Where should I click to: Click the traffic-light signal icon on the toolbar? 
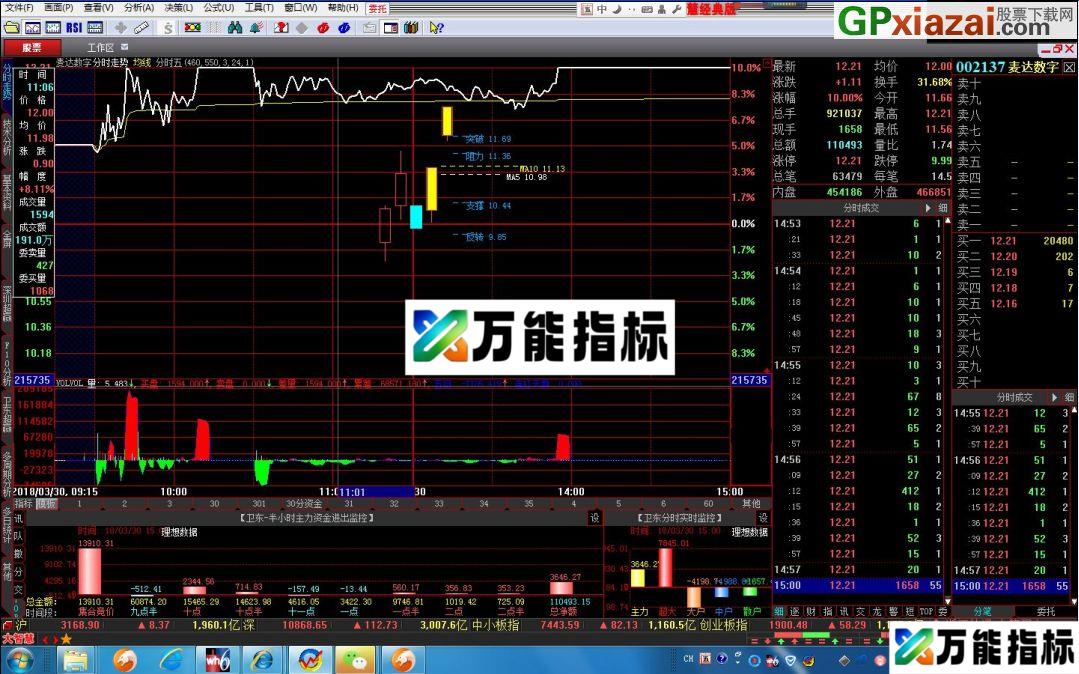click(x=192, y=28)
